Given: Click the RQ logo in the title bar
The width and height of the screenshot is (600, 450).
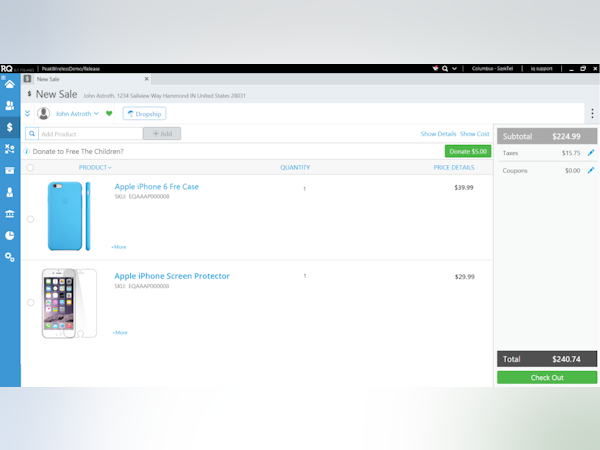Looking at the screenshot, I should coord(7,68).
